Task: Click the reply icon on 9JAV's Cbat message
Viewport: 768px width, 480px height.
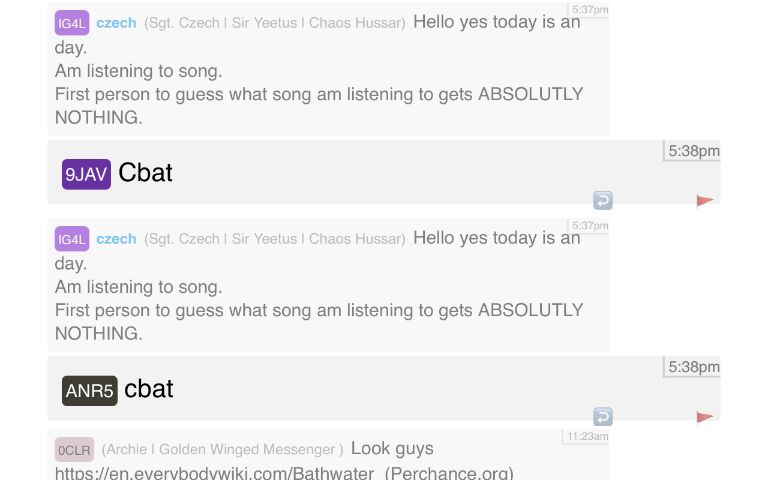Action: point(602,200)
